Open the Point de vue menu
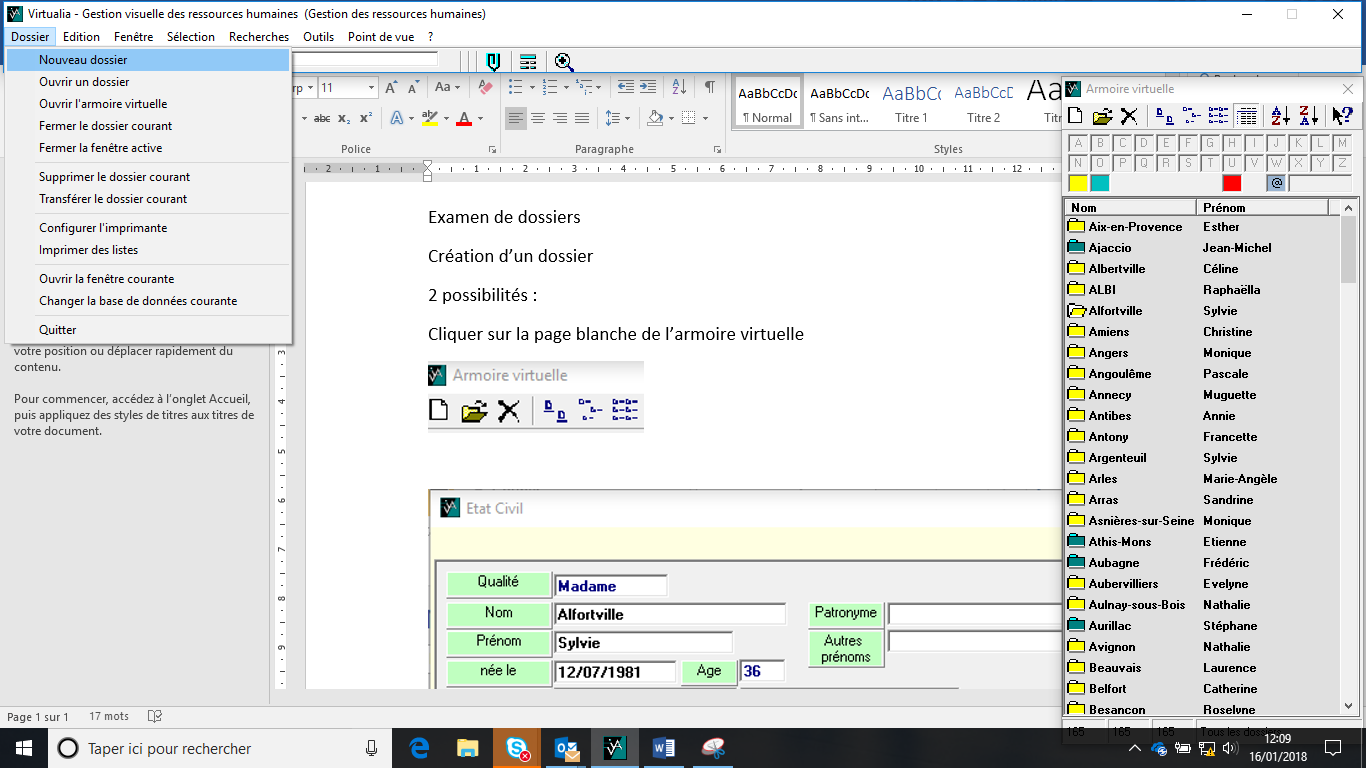 coord(381,37)
